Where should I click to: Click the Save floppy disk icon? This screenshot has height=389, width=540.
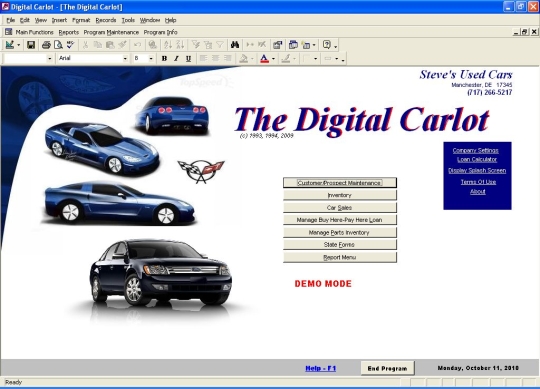pyautogui.click(x=31, y=45)
